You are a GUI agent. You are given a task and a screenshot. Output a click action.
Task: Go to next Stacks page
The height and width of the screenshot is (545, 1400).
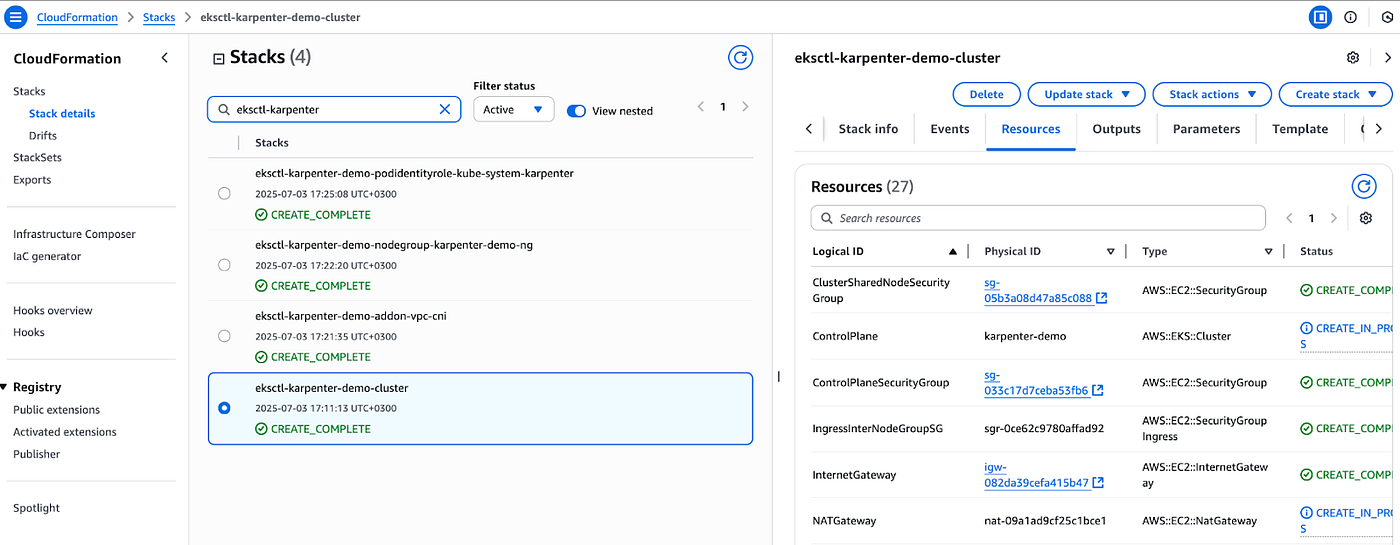point(745,106)
